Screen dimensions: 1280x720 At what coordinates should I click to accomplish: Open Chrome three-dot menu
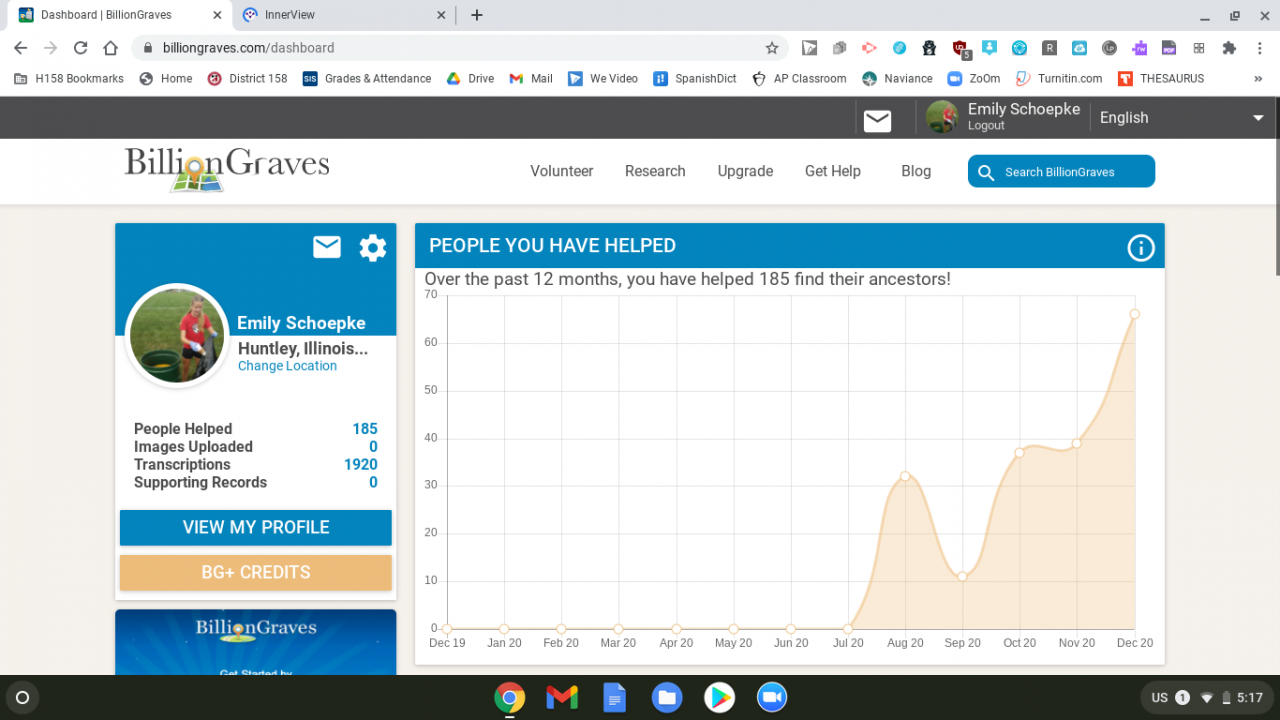click(x=1260, y=48)
